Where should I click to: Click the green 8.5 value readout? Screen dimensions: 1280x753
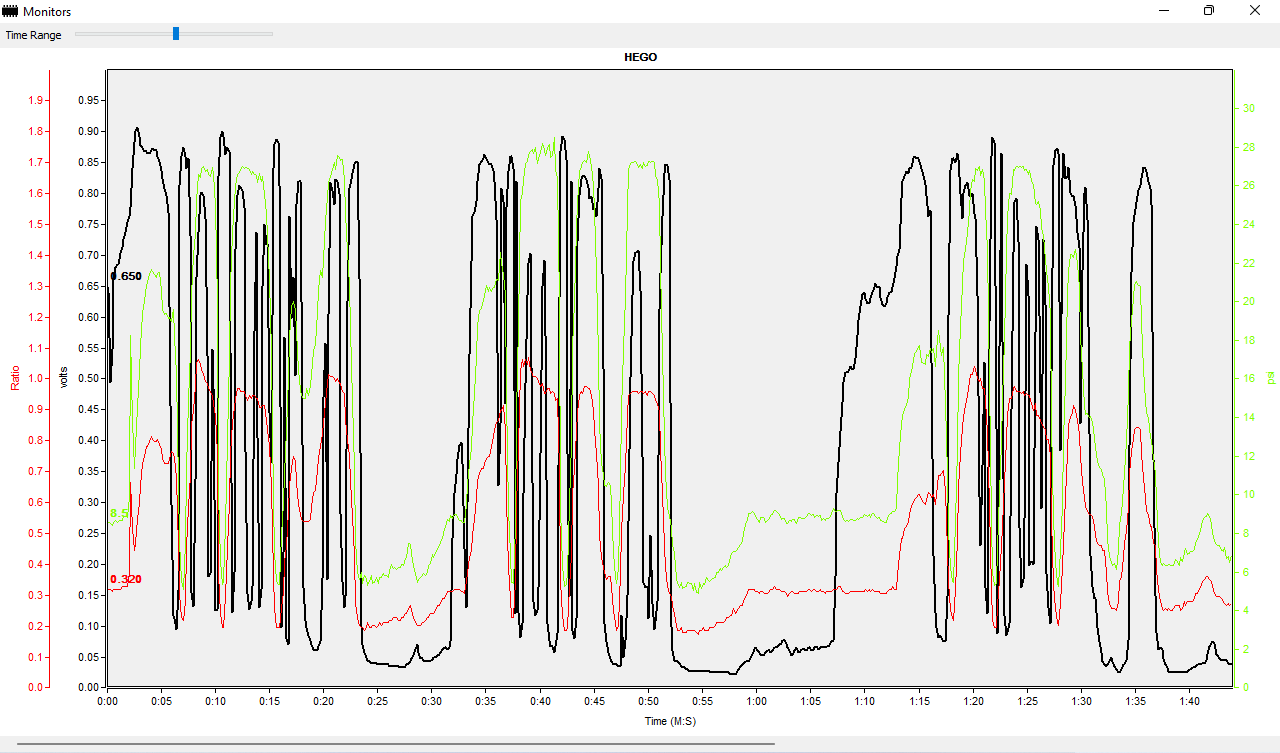click(119, 514)
